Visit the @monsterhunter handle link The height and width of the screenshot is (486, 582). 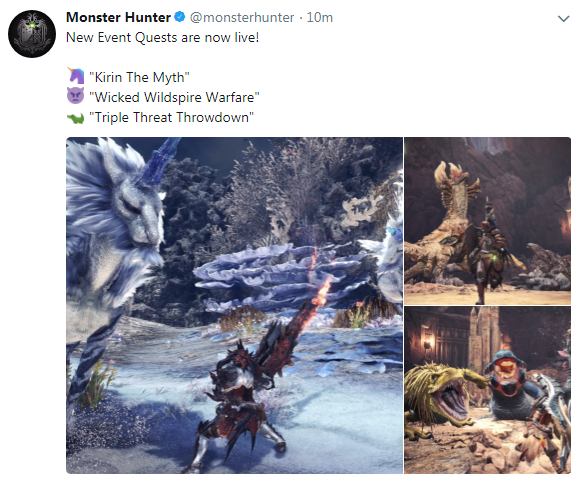(x=242, y=17)
